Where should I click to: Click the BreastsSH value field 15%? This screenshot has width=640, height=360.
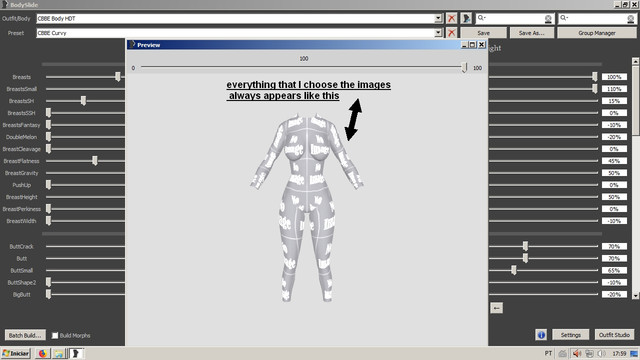(x=614, y=101)
